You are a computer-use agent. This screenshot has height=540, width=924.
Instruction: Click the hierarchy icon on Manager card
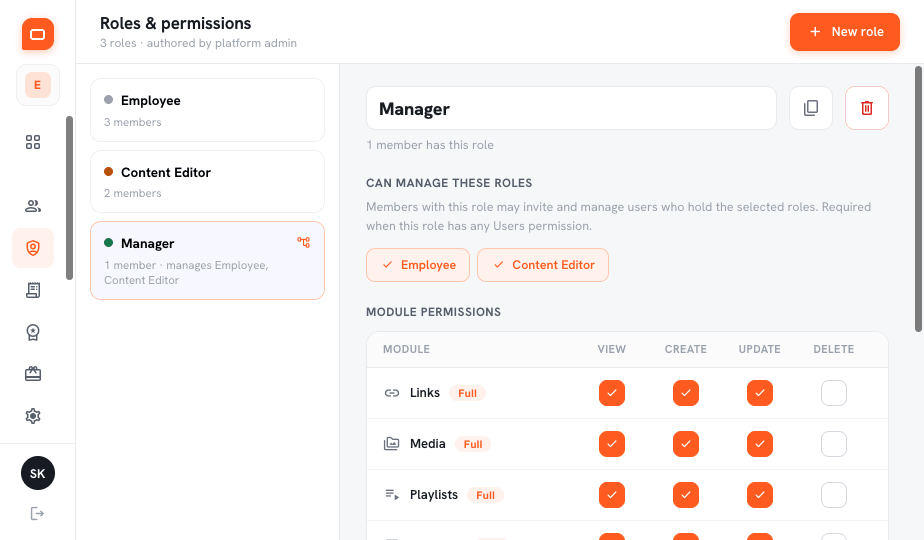(x=303, y=242)
